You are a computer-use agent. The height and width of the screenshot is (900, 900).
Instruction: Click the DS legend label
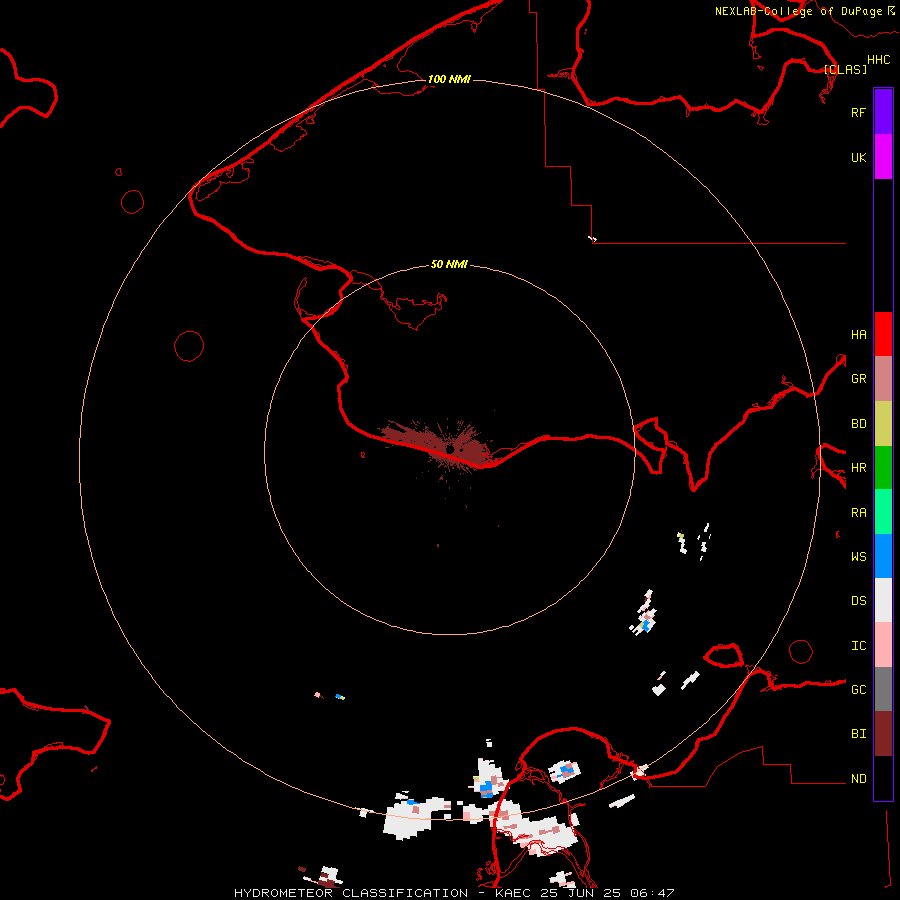[x=858, y=601]
